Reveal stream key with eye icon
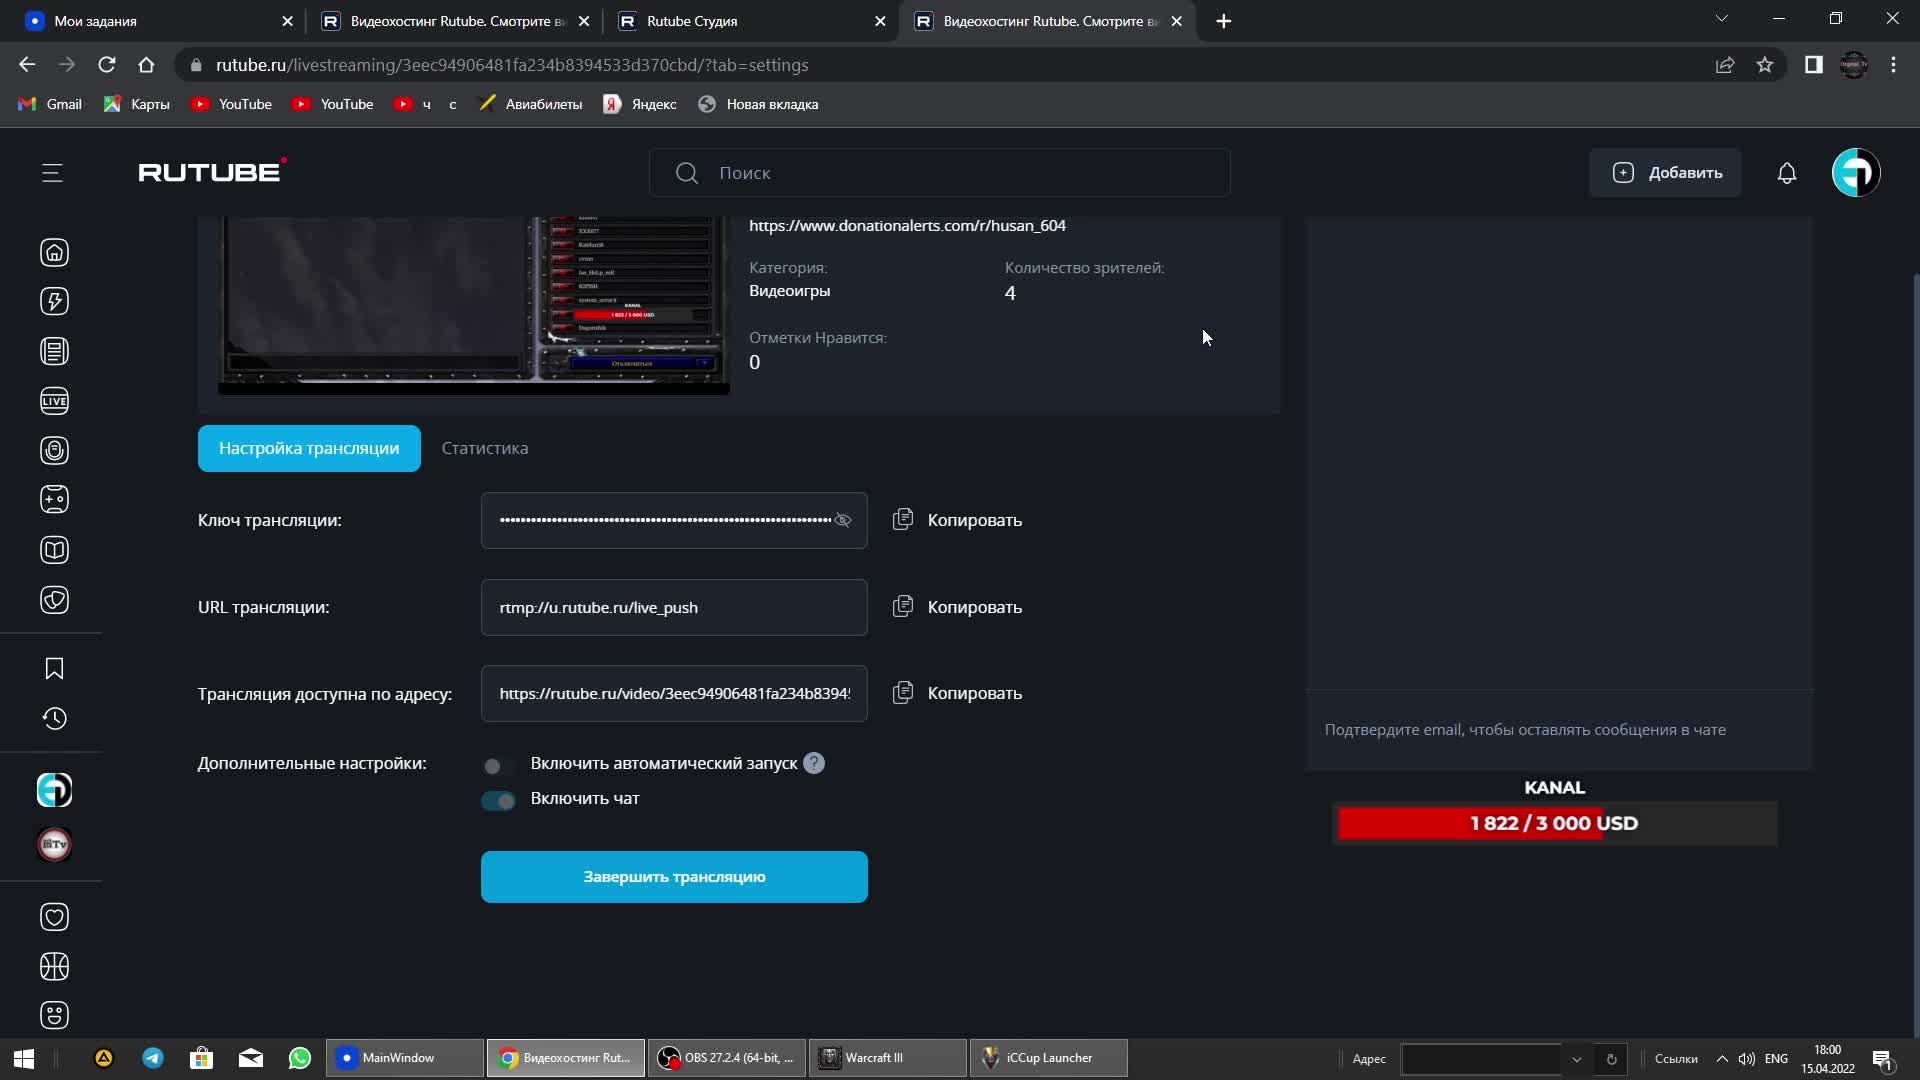The height and width of the screenshot is (1080, 1920). coord(843,520)
